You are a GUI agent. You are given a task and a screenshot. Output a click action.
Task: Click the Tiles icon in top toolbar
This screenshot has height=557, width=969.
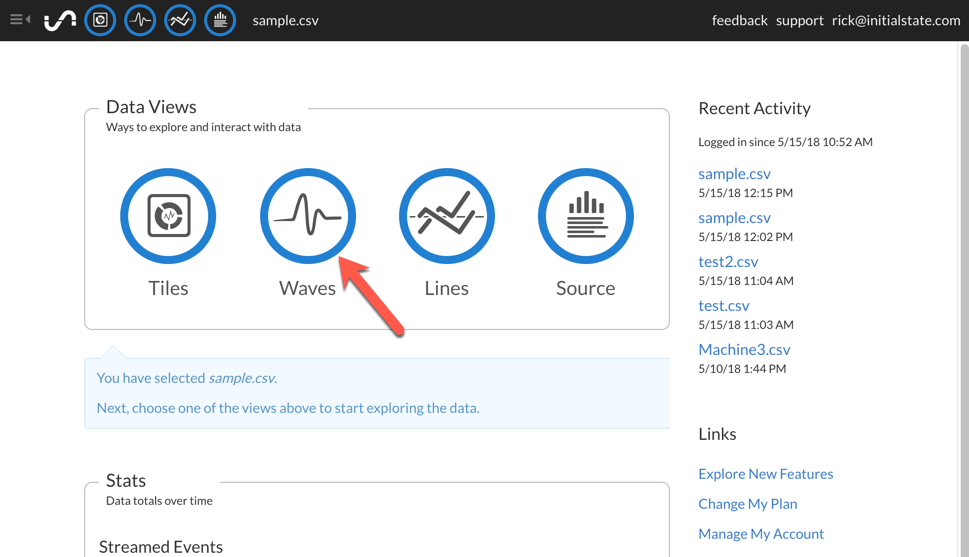(100, 20)
